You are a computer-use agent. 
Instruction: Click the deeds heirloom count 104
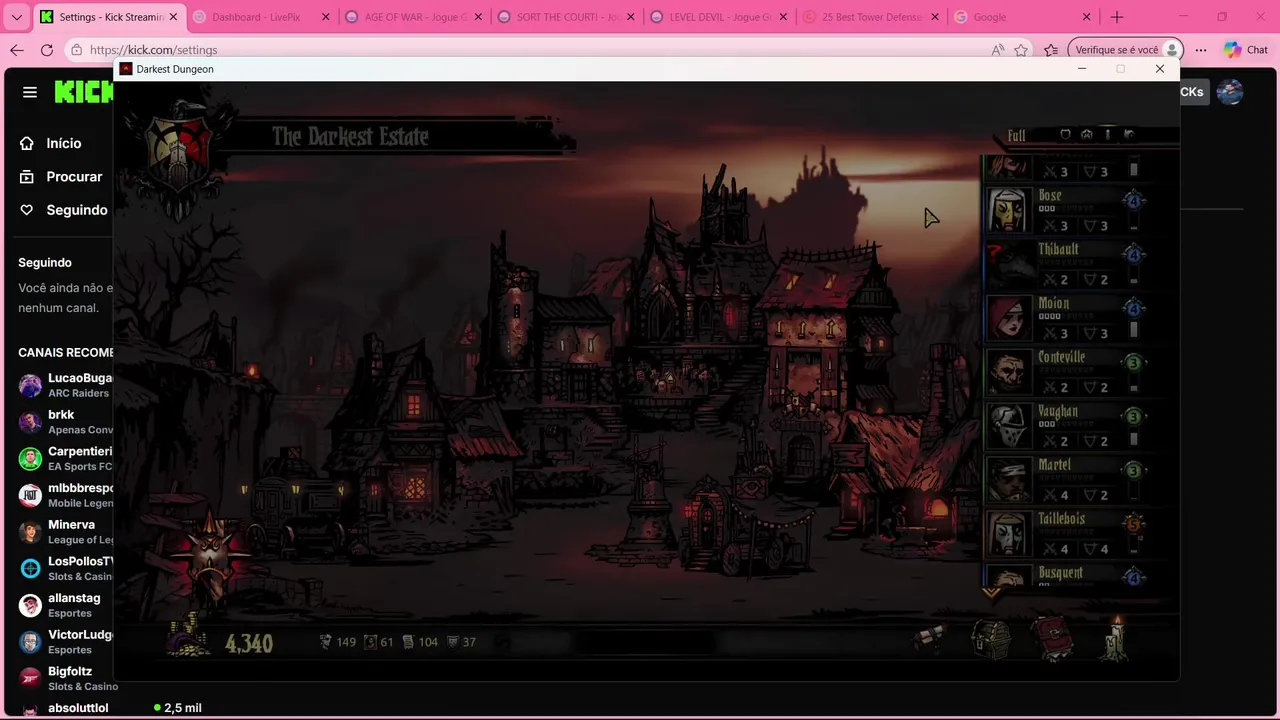tap(420, 642)
